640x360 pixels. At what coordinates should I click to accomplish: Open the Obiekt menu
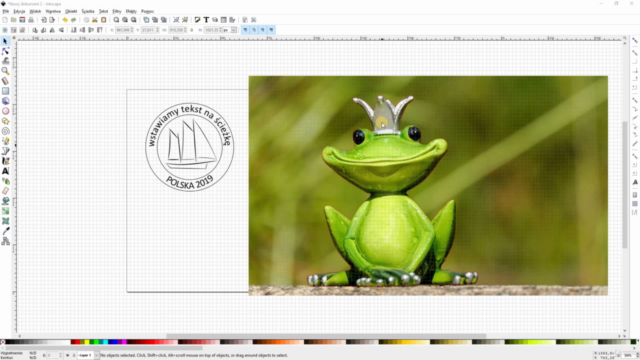click(71, 11)
